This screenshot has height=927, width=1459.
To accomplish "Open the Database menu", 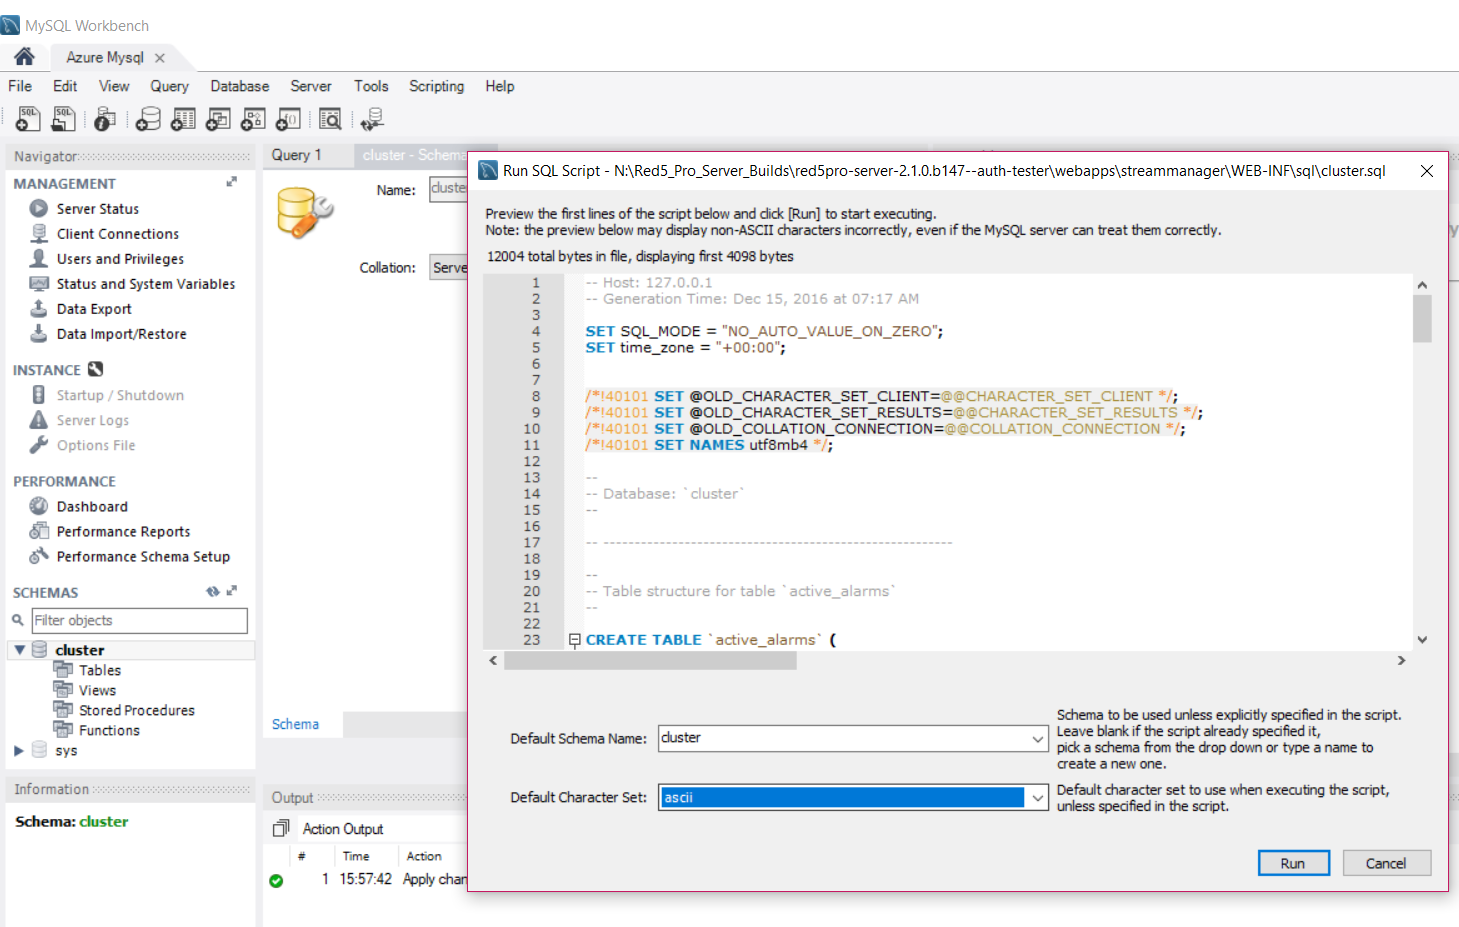I will 239,86.
